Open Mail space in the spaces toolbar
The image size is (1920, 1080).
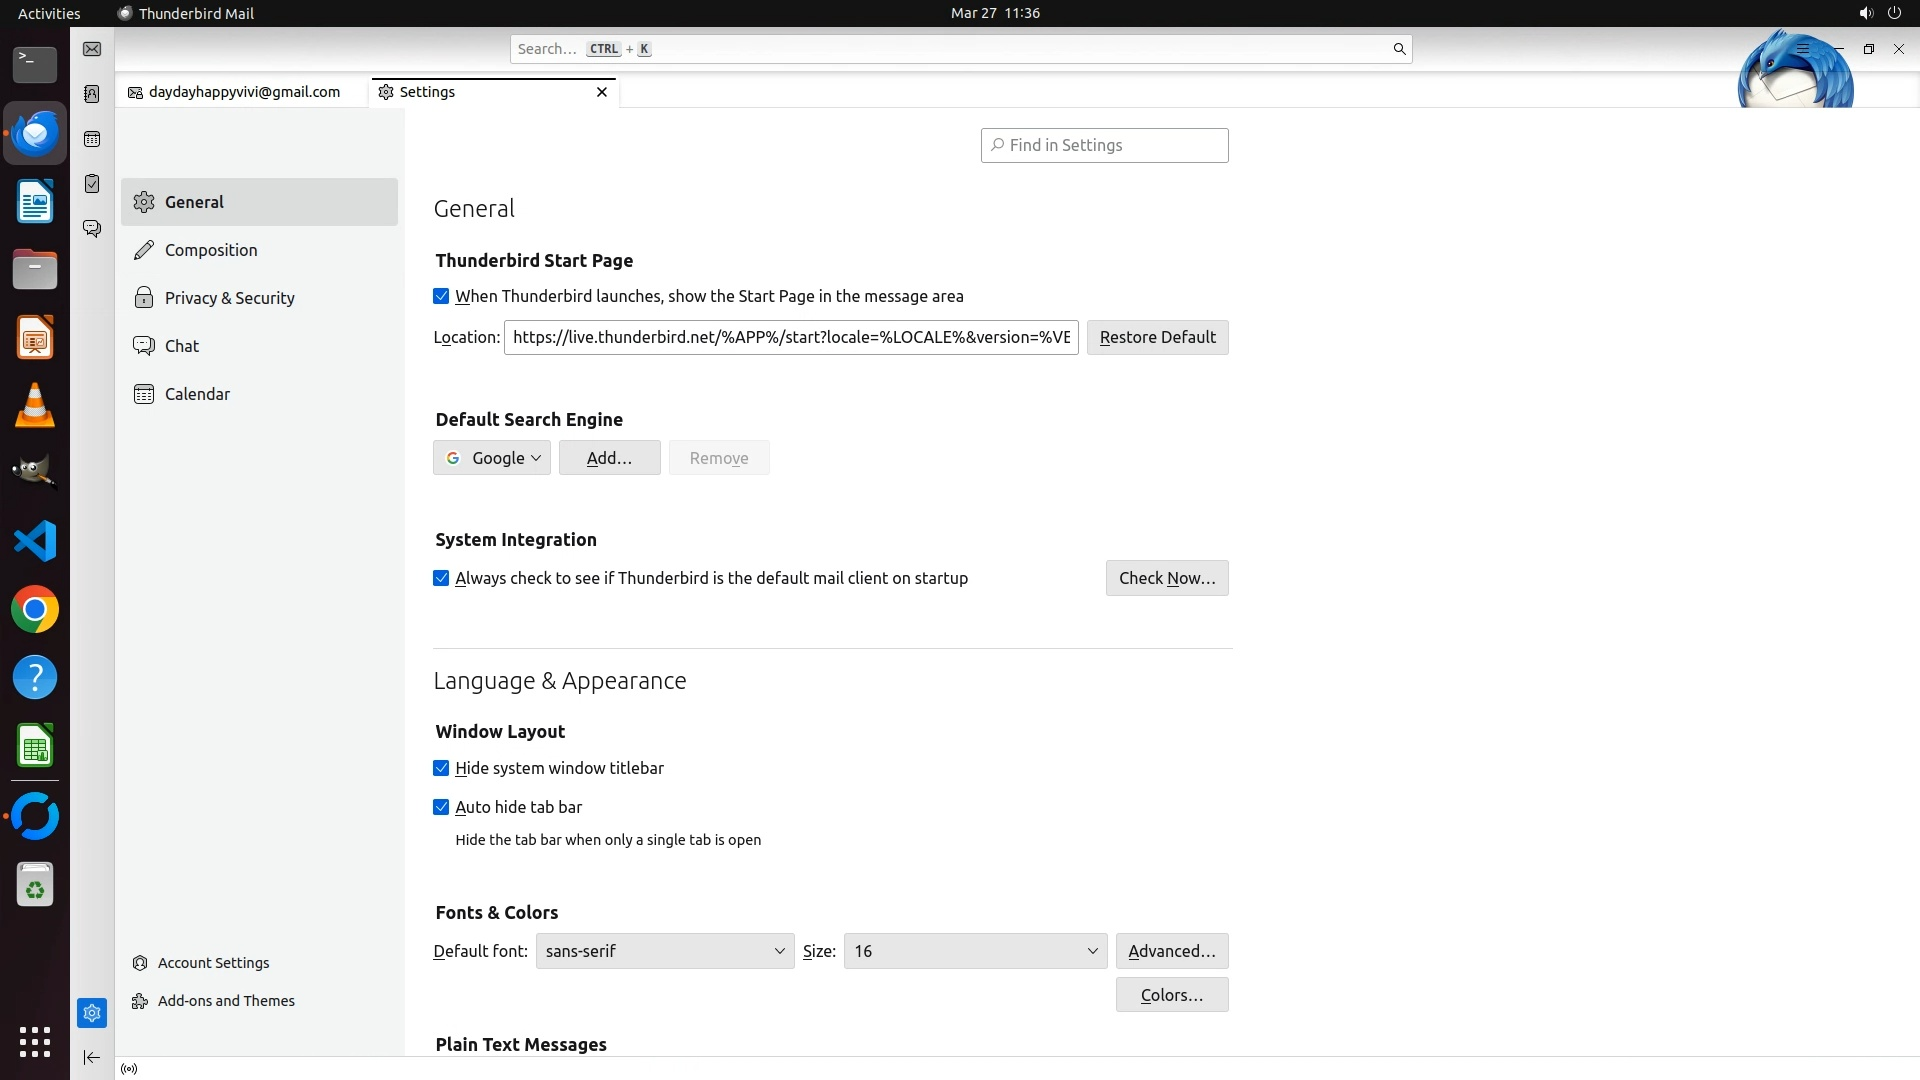pos(92,49)
